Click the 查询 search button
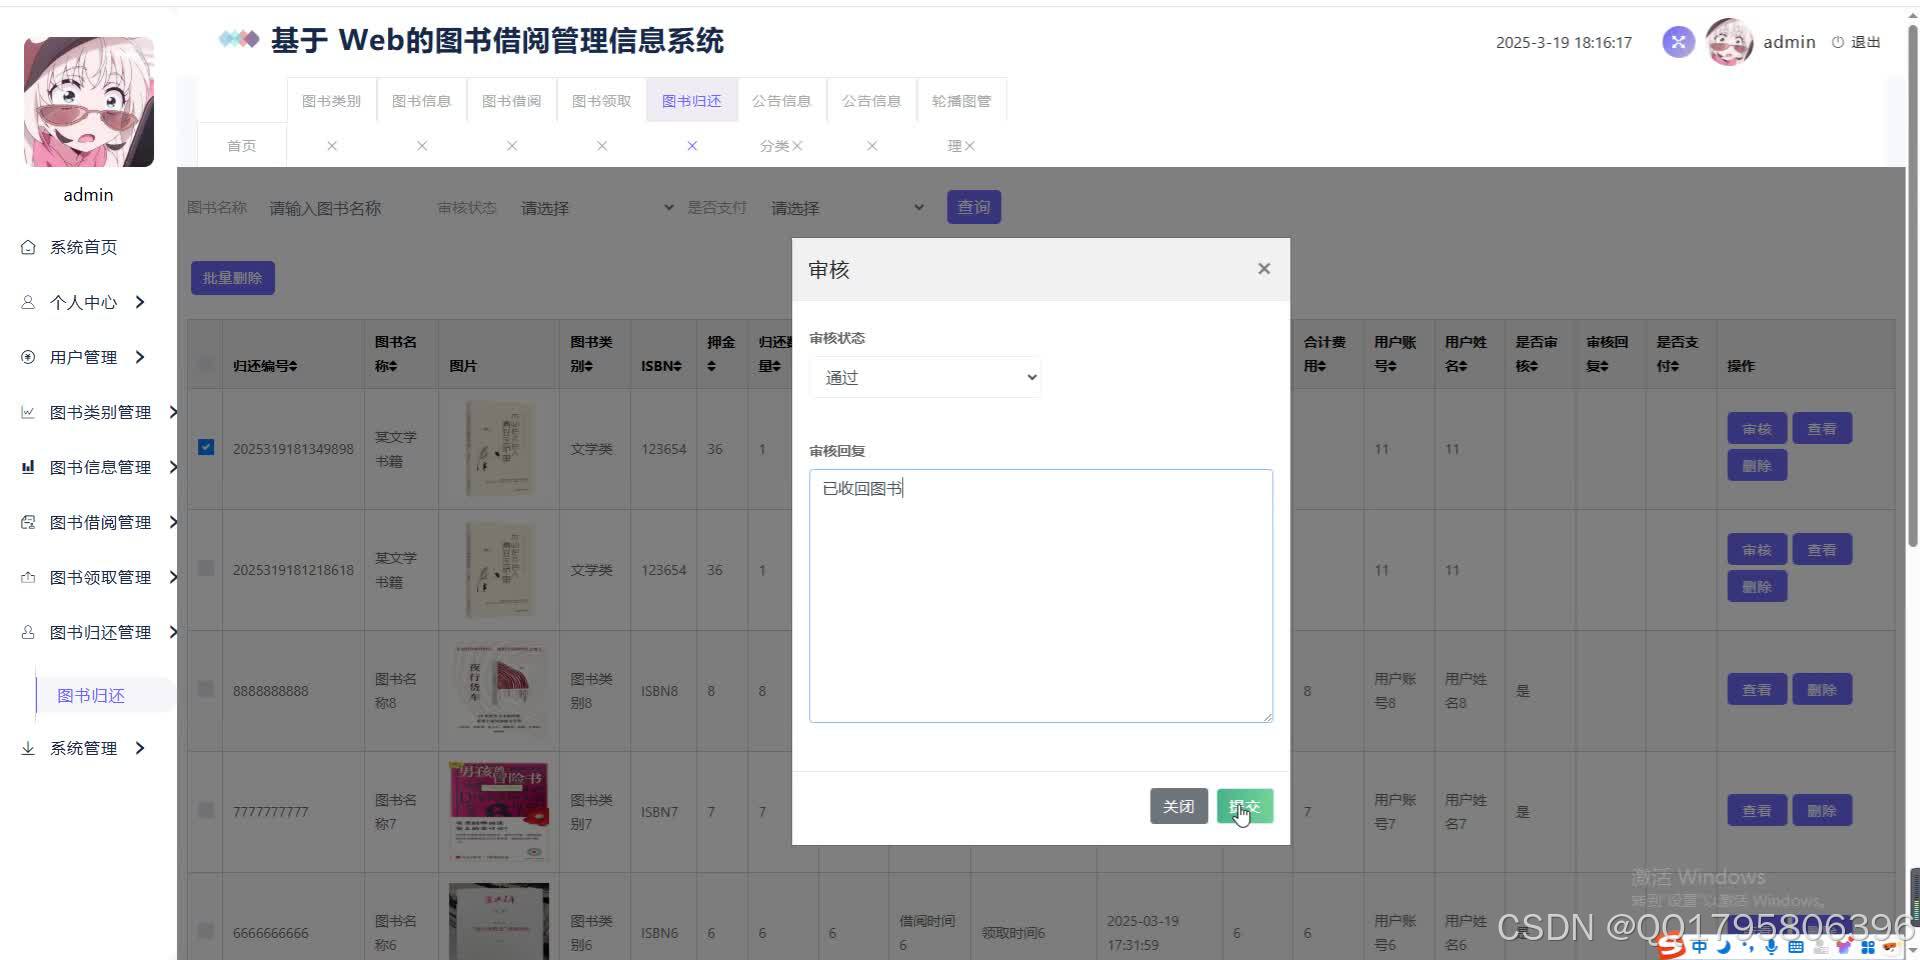Image resolution: width=1920 pixels, height=960 pixels. [x=973, y=207]
